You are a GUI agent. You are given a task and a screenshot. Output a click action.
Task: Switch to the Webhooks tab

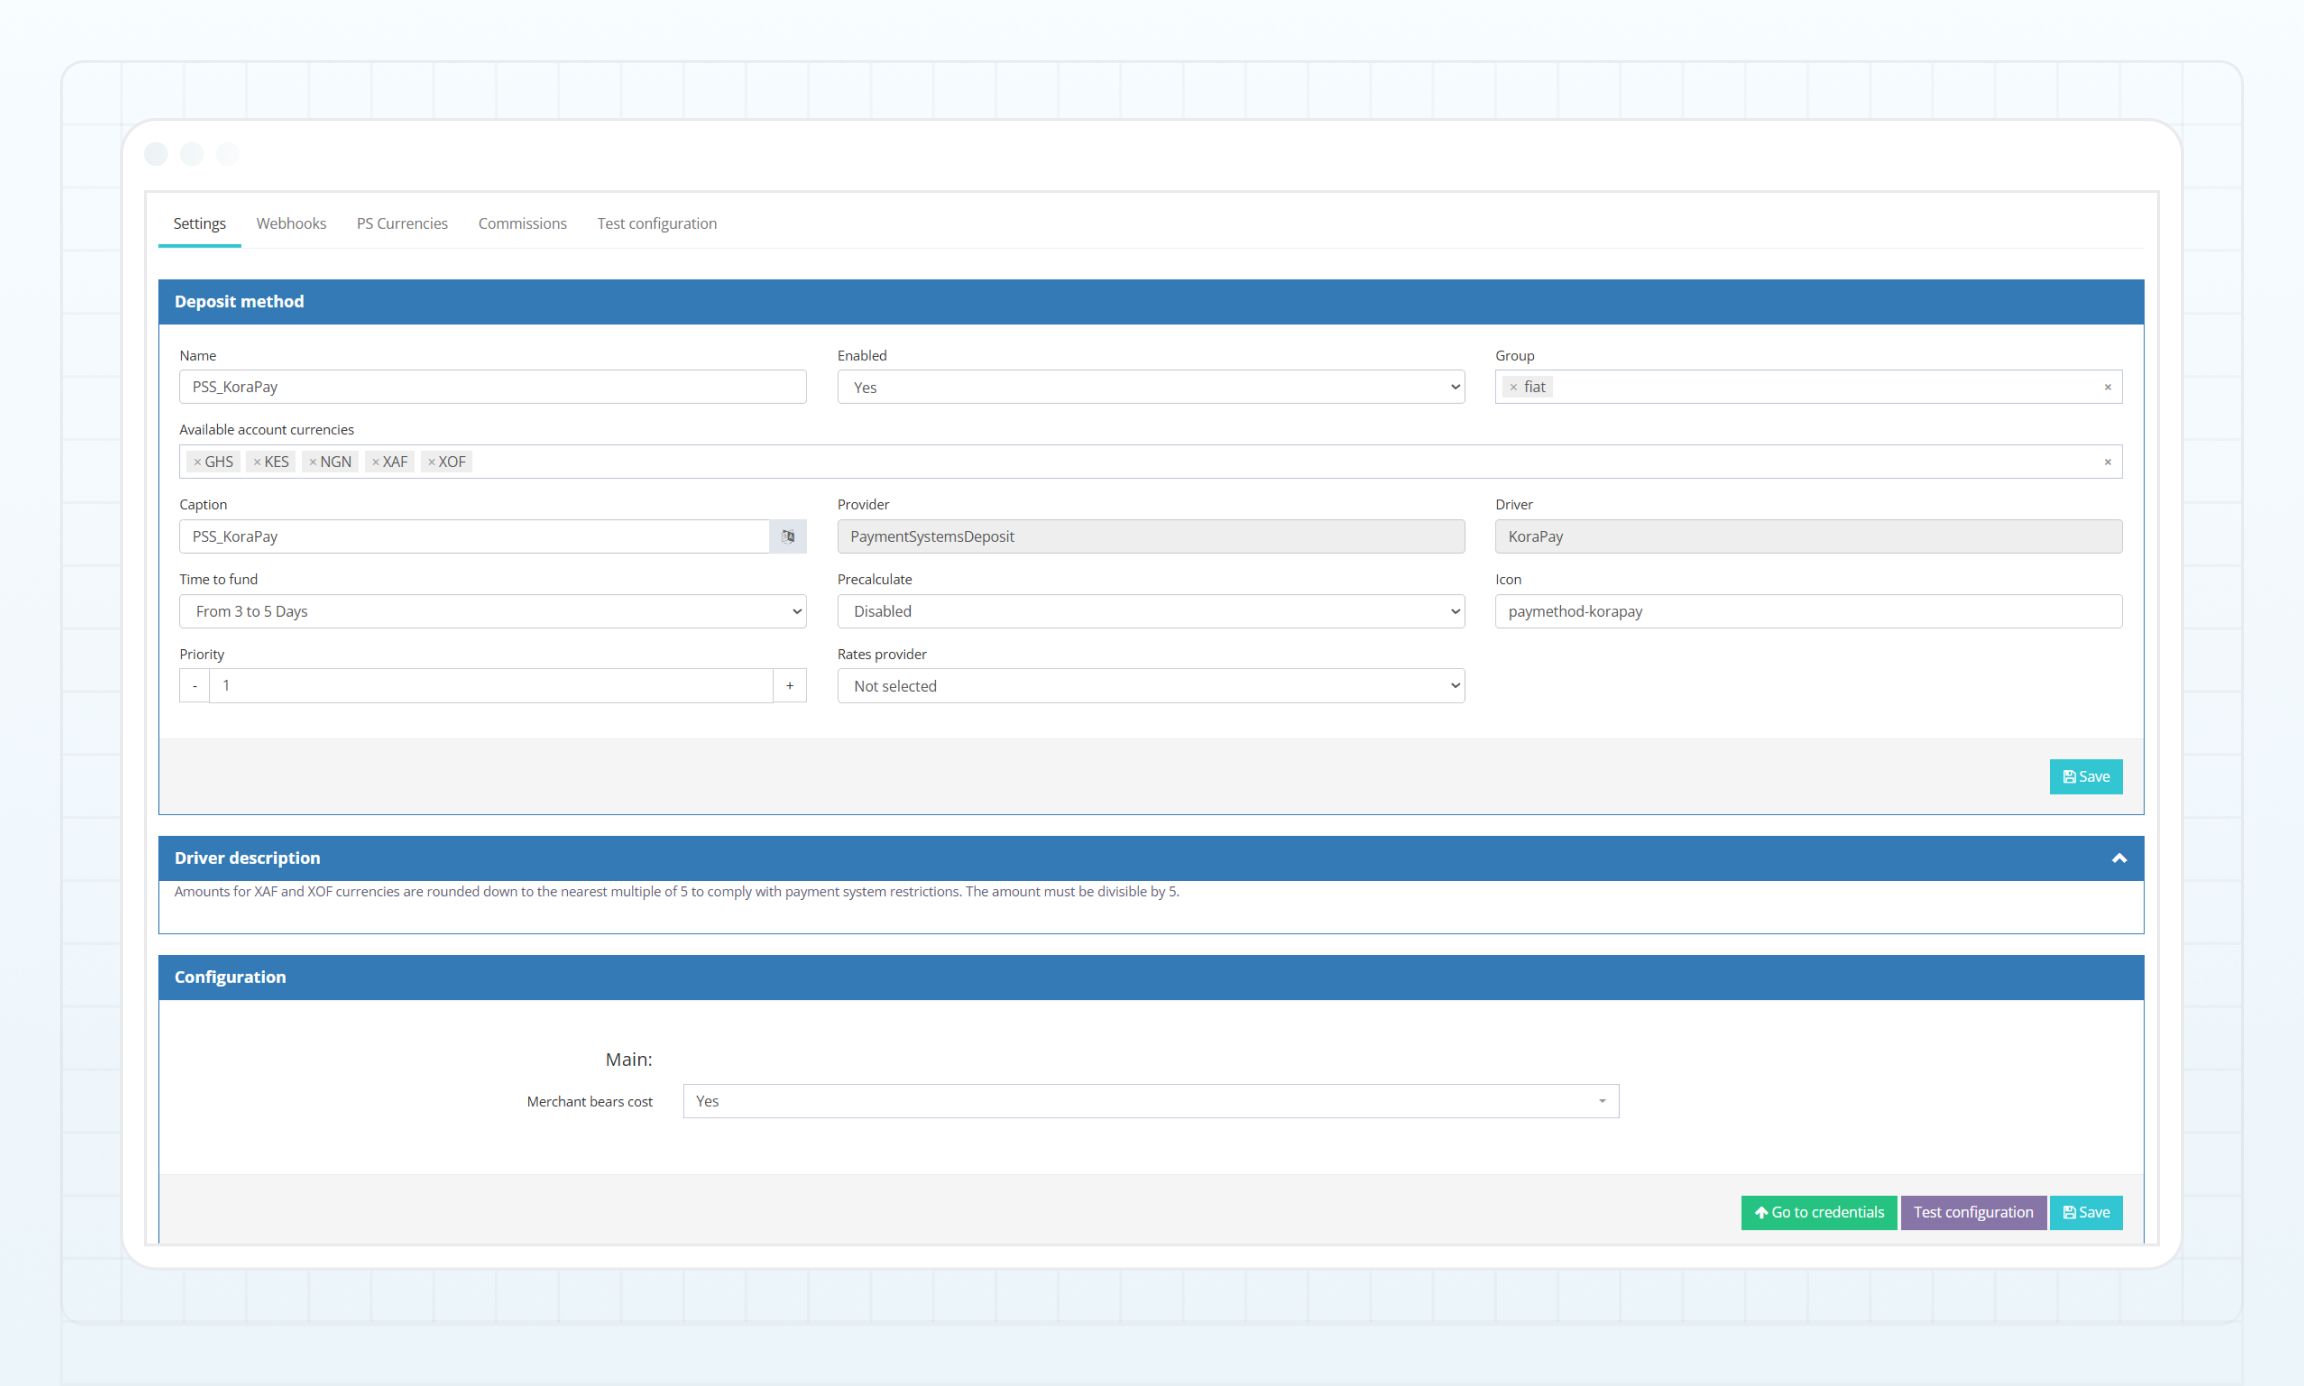click(291, 223)
